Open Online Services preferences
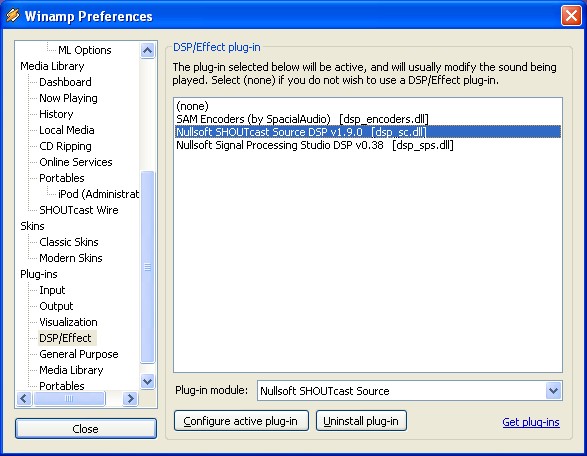Image resolution: width=587 pixels, height=456 pixels. click(x=76, y=162)
